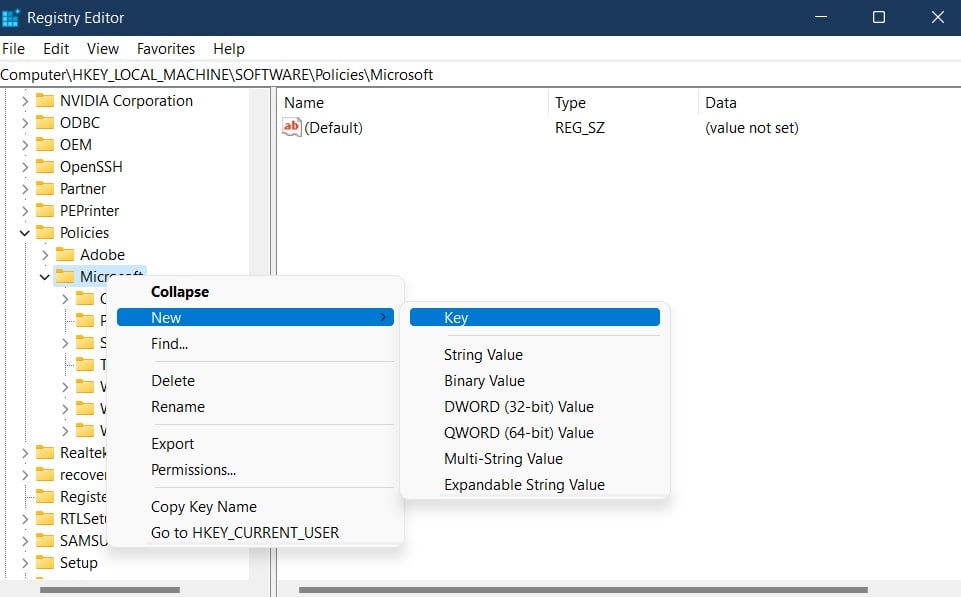Viewport: 961px width, 597px height.
Task: Expand the ODBC key
Action: pyautogui.click(x=25, y=123)
